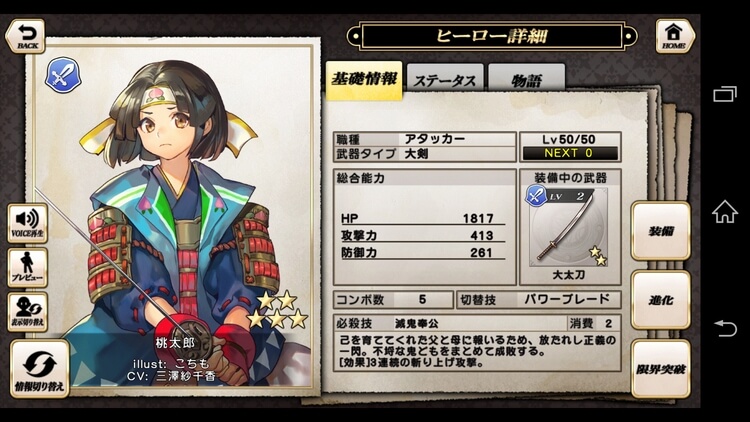Select the blue sword attribute badge

(x=63, y=75)
